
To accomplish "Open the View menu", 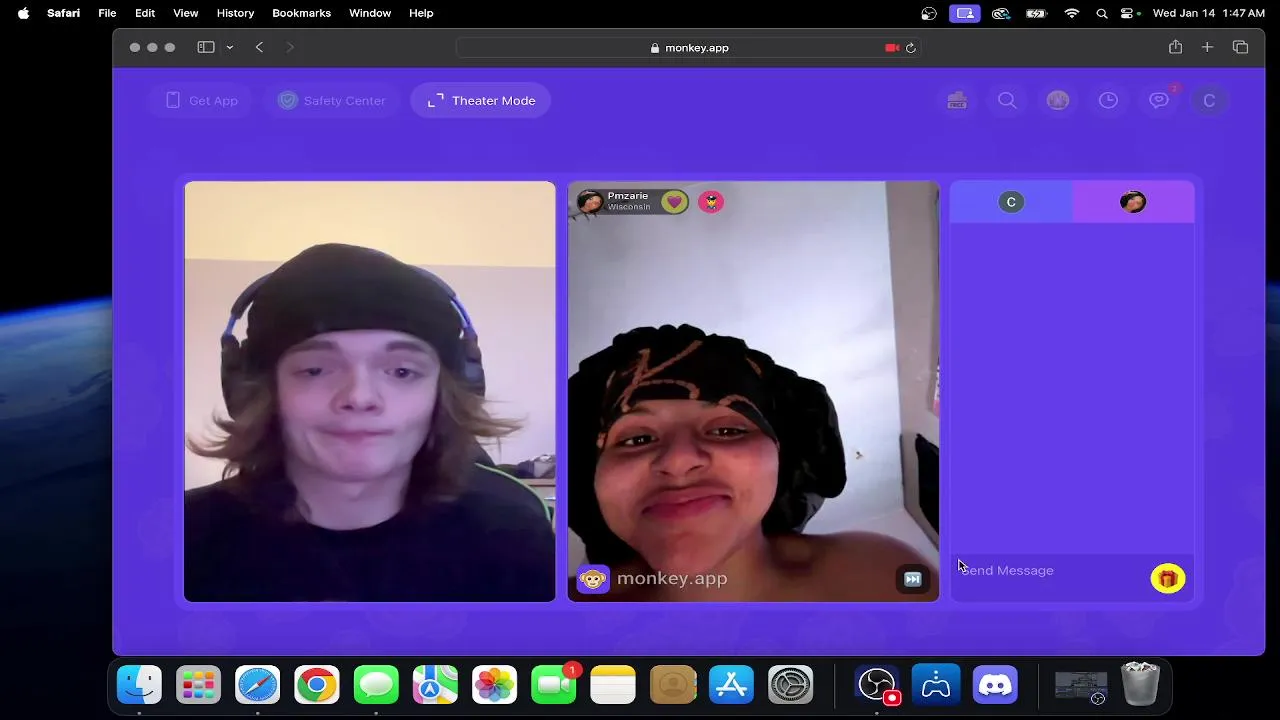I will pos(186,13).
